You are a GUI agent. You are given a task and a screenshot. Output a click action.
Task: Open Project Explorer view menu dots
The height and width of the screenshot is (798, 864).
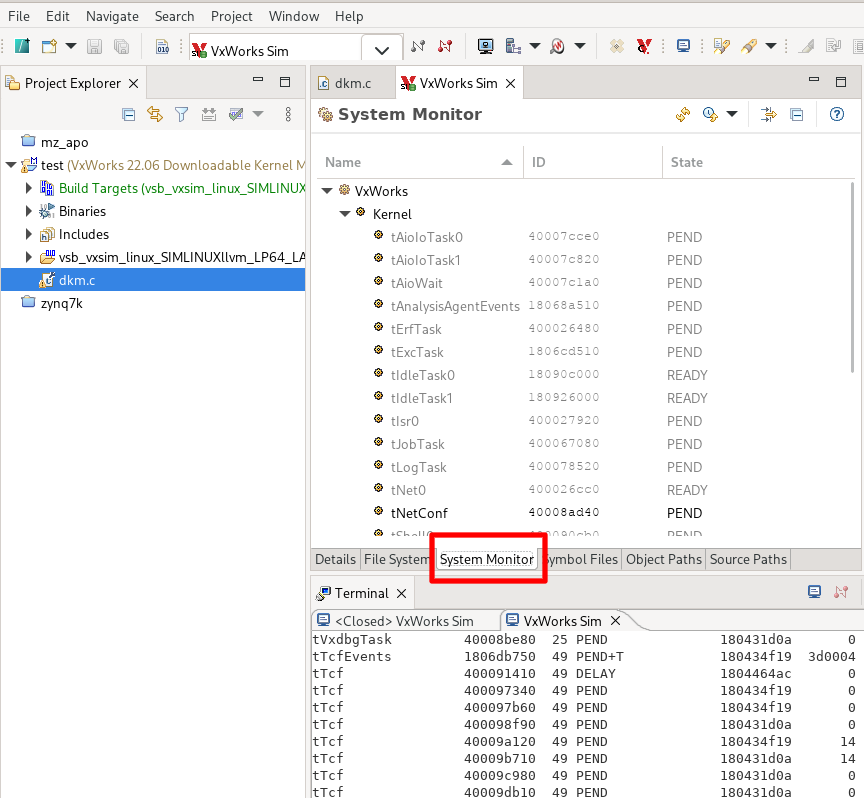pyautogui.click(x=288, y=115)
